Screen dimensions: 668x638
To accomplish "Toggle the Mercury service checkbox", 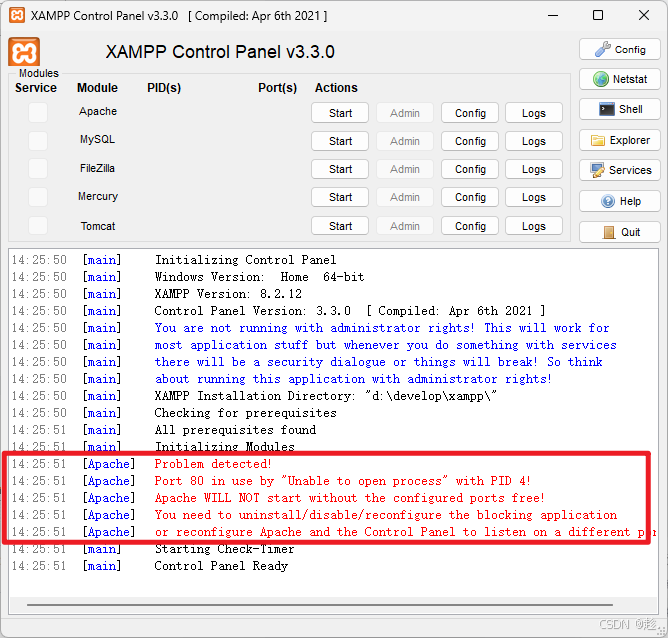I will point(38,197).
